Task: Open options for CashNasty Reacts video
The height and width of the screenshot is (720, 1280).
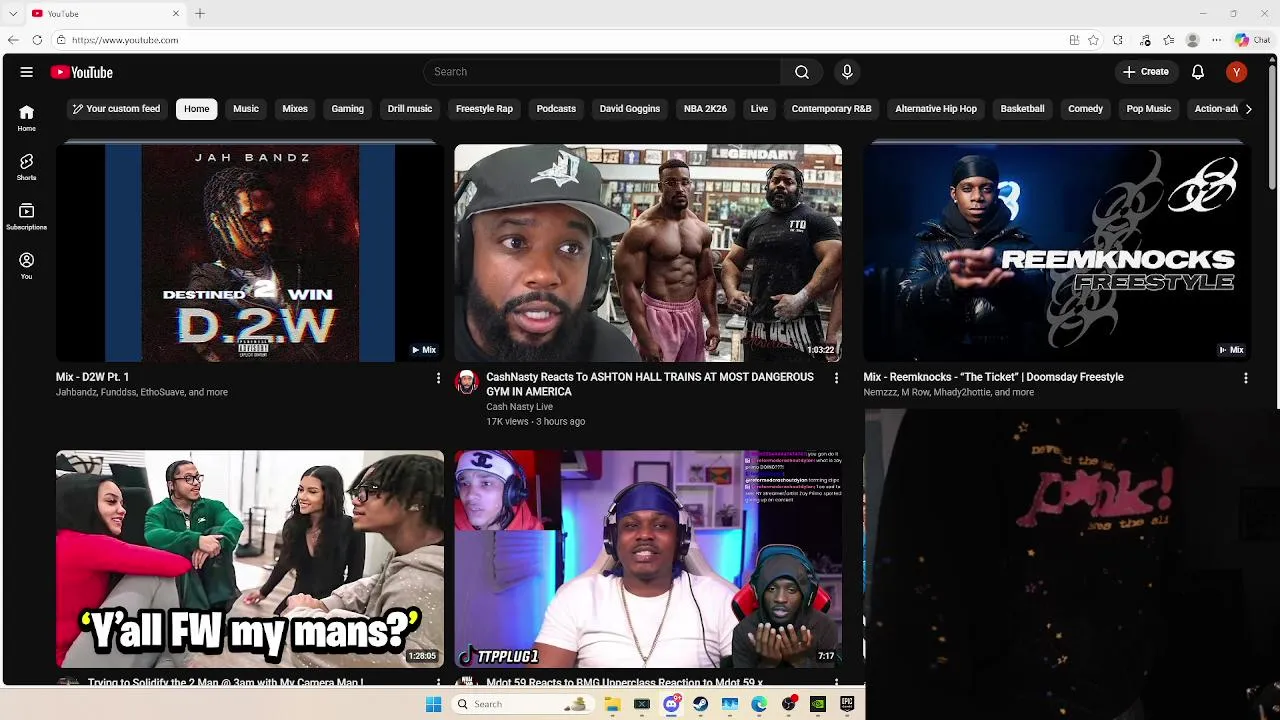Action: pos(836,378)
